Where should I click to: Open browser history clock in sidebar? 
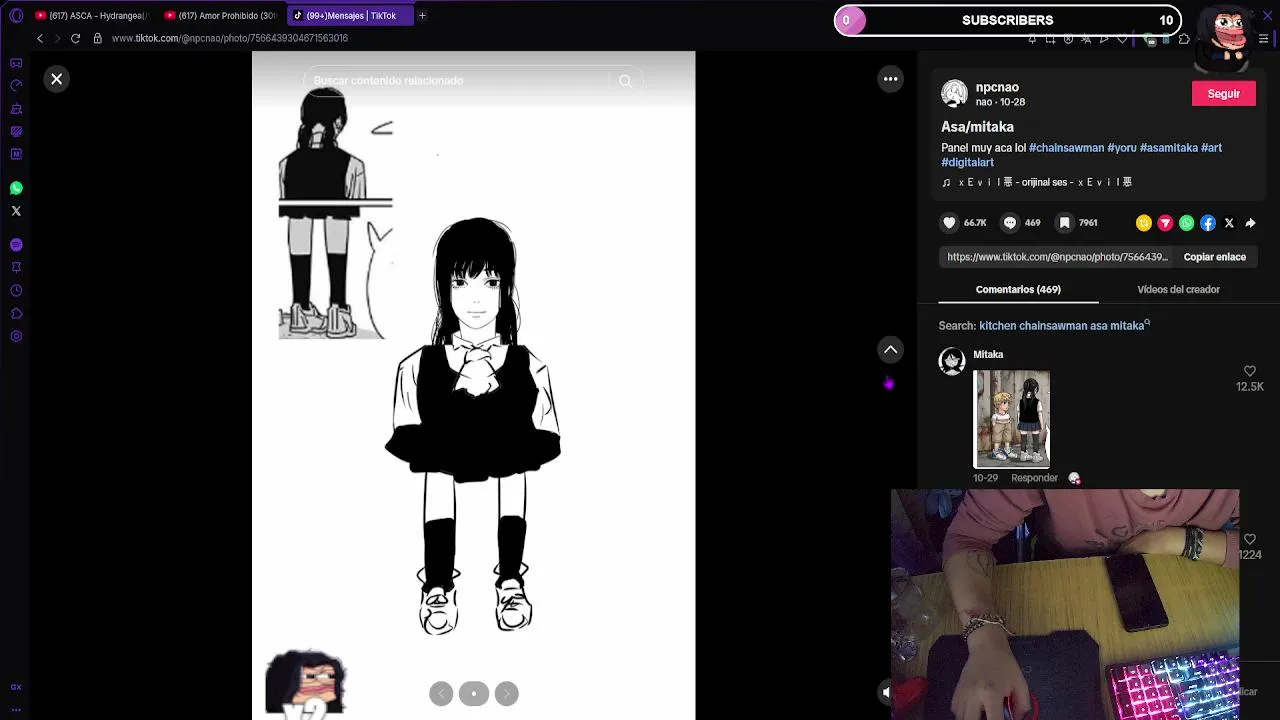point(16,291)
